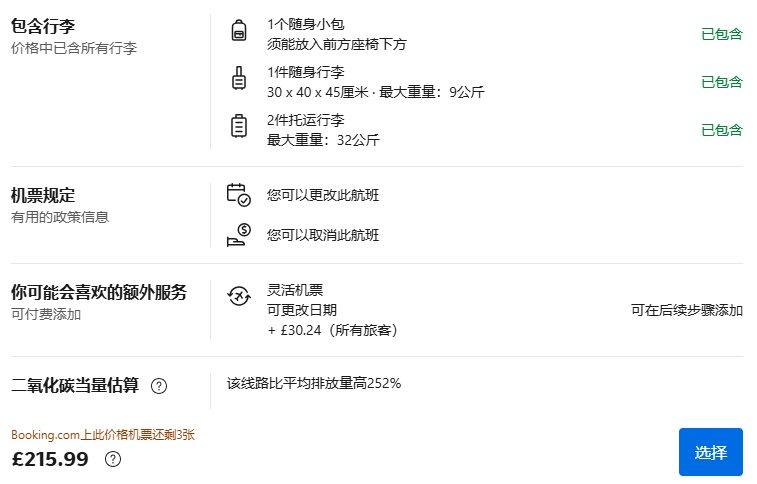This screenshot has width=757, height=484.
Task: Click the blue 选择 button
Action: (711, 452)
